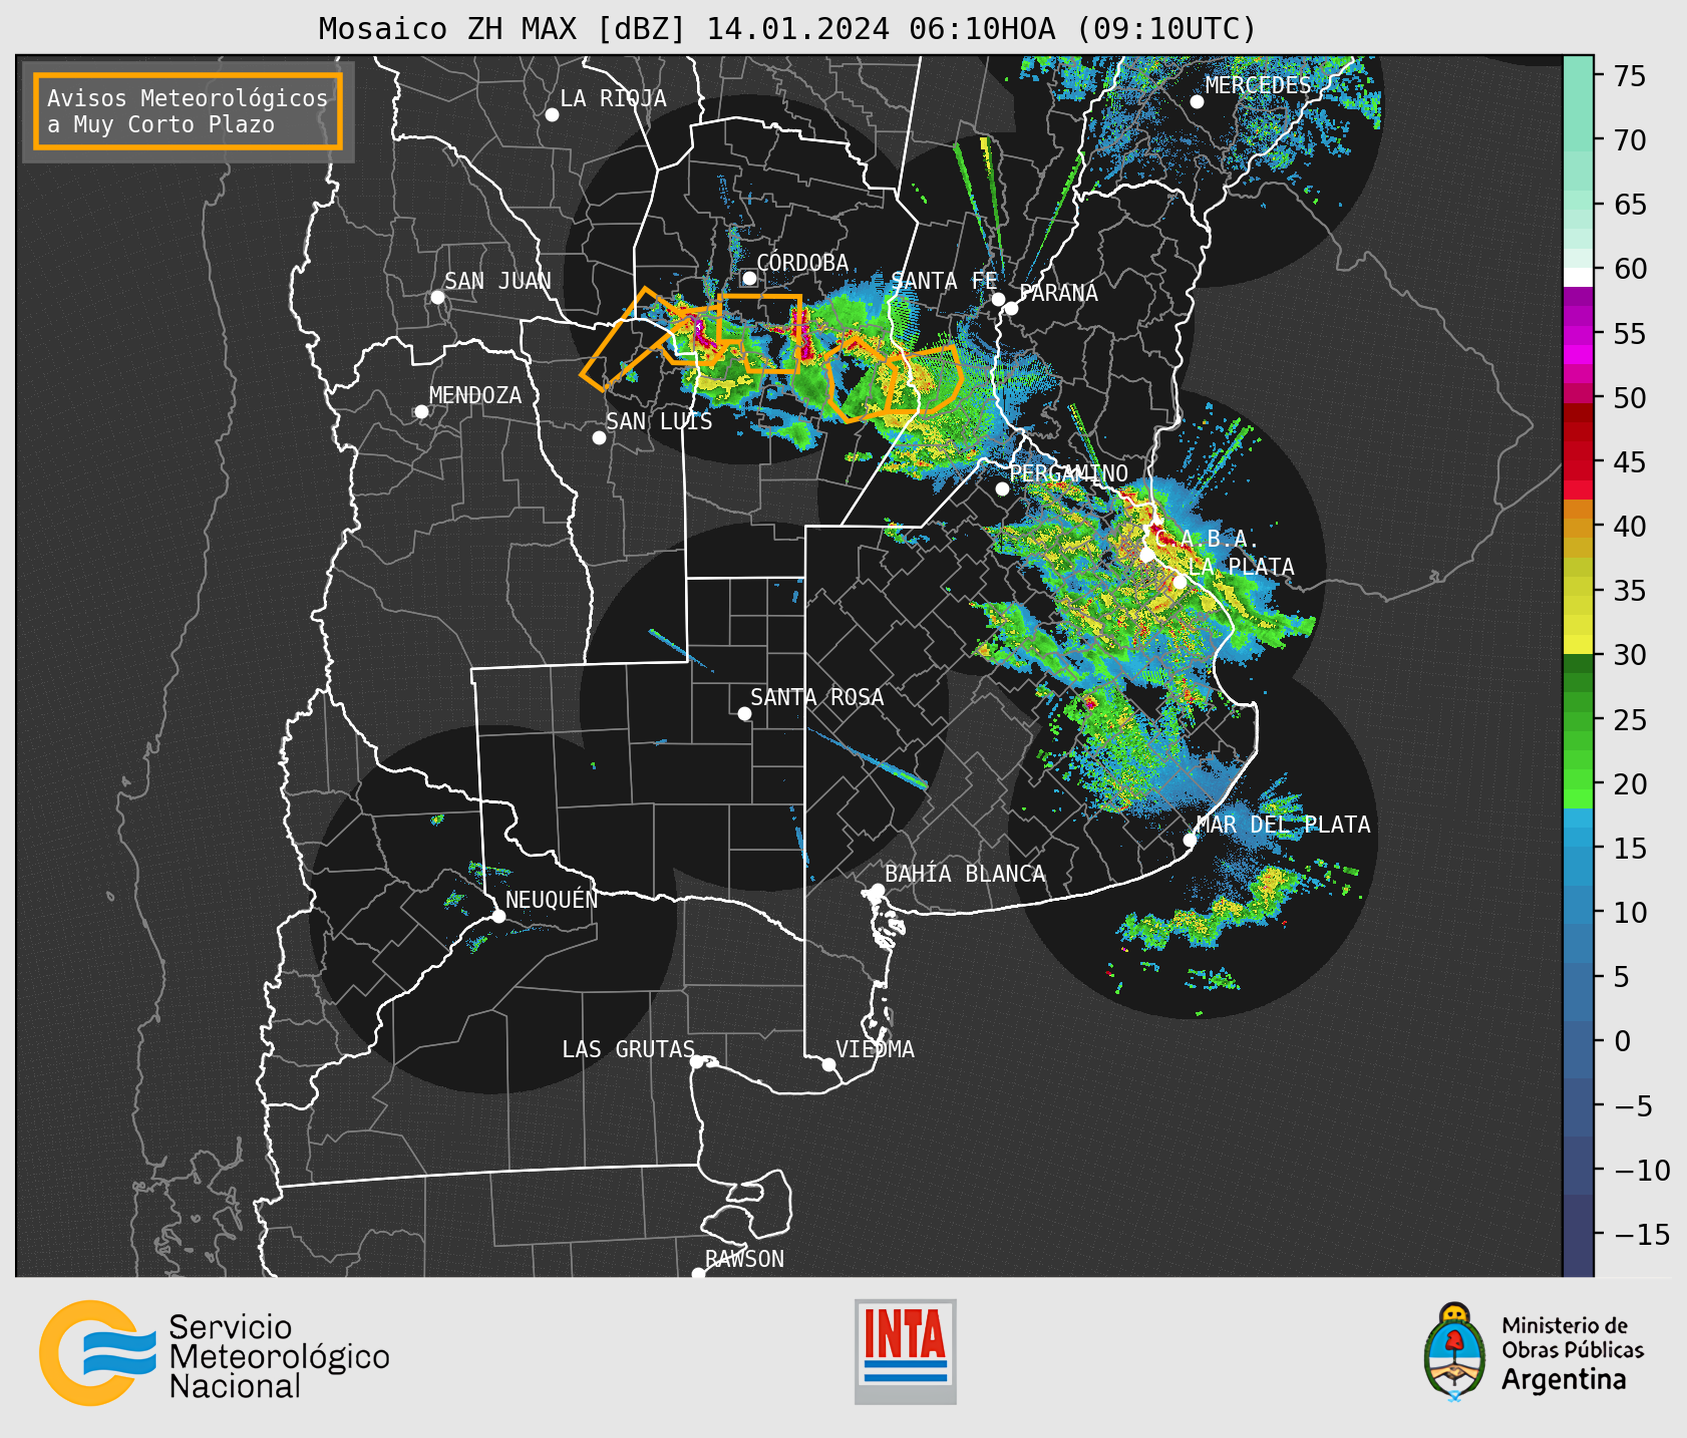Click the San Juan city marker dot
Viewport: 1687px width, 1438px height.
(437, 297)
